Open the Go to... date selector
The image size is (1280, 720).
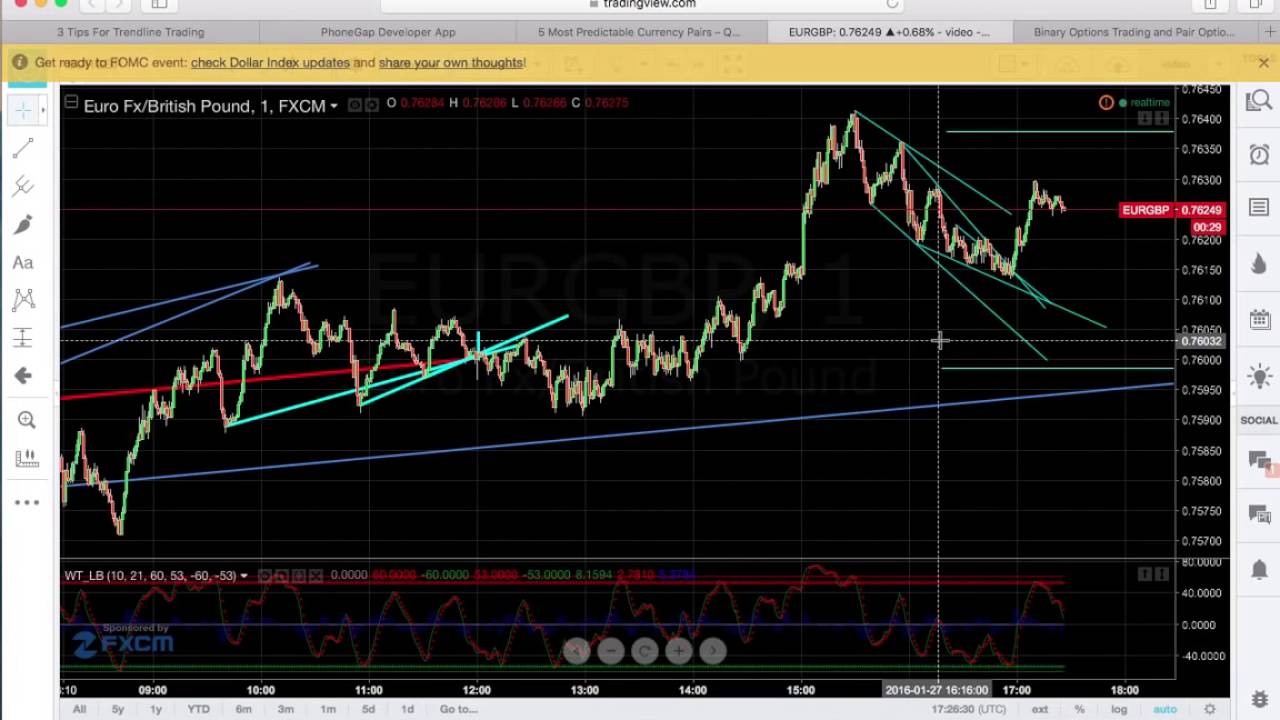click(x=458, y=709)
